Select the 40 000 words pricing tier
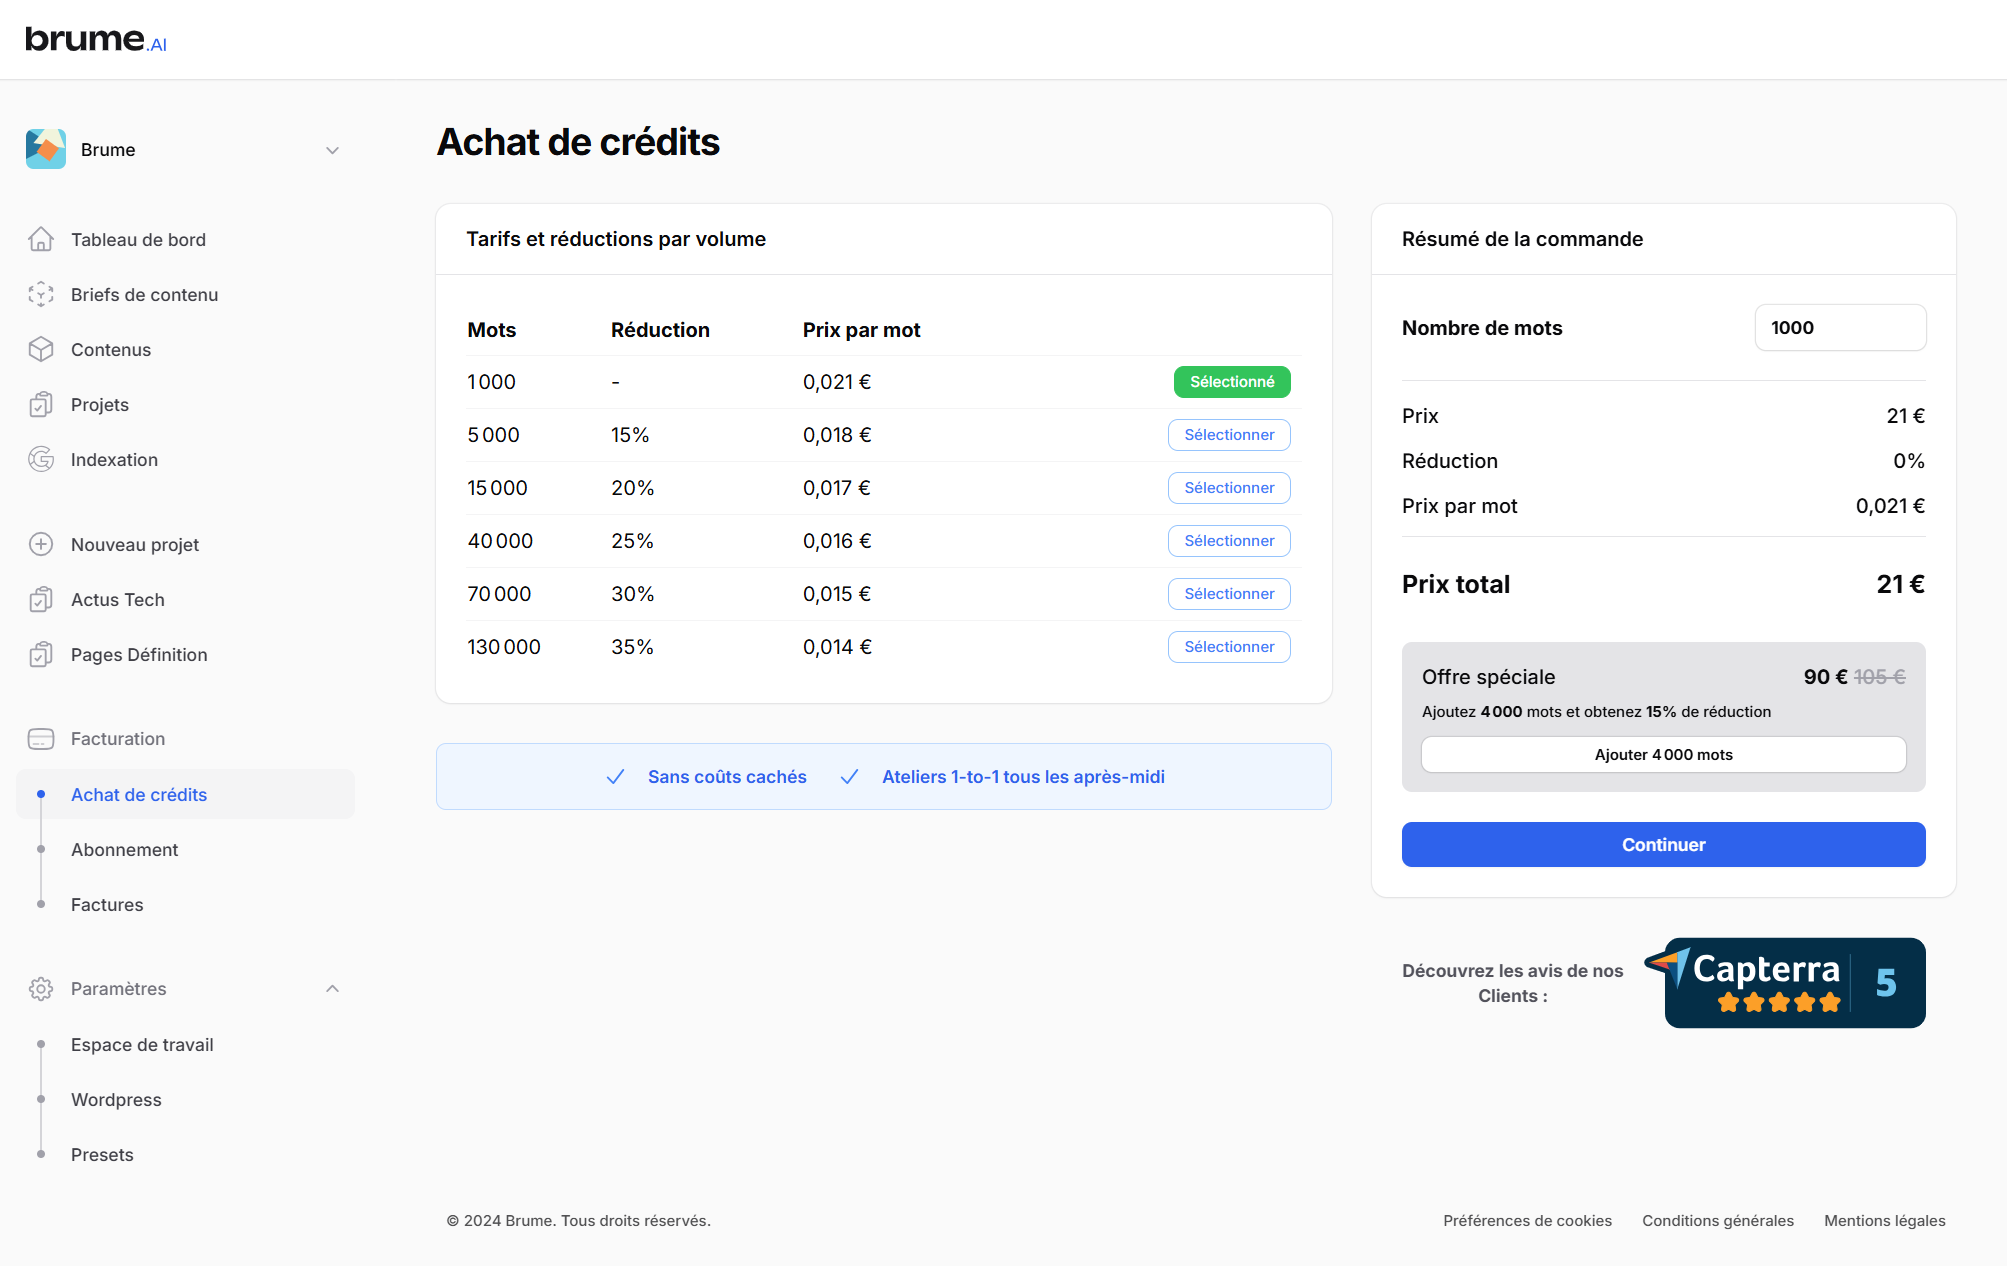Image resolution: width=2007 pixels, height=1266 pixels. click(1229, 541)
